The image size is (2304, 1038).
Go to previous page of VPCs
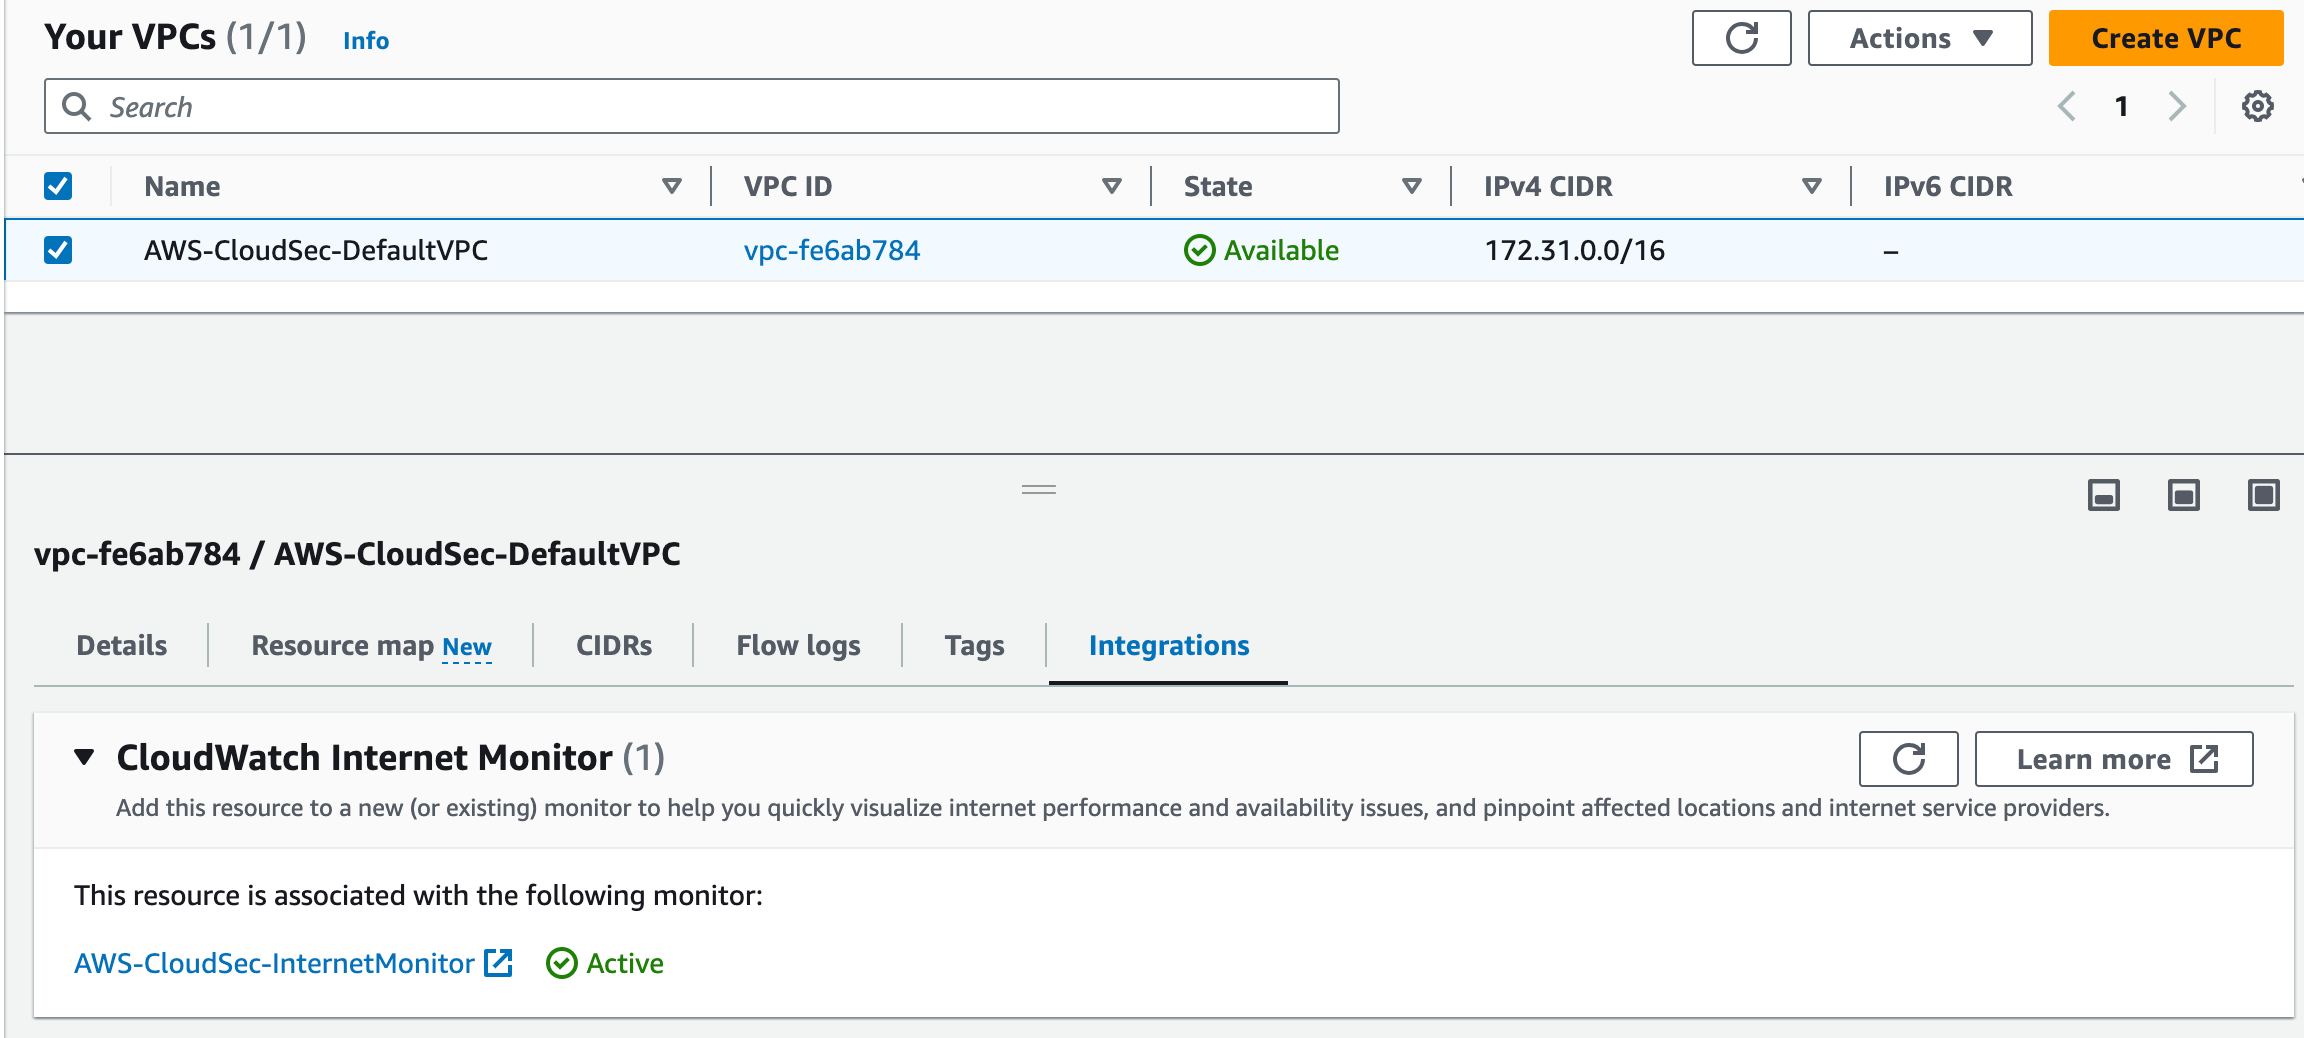[2067, 106]
